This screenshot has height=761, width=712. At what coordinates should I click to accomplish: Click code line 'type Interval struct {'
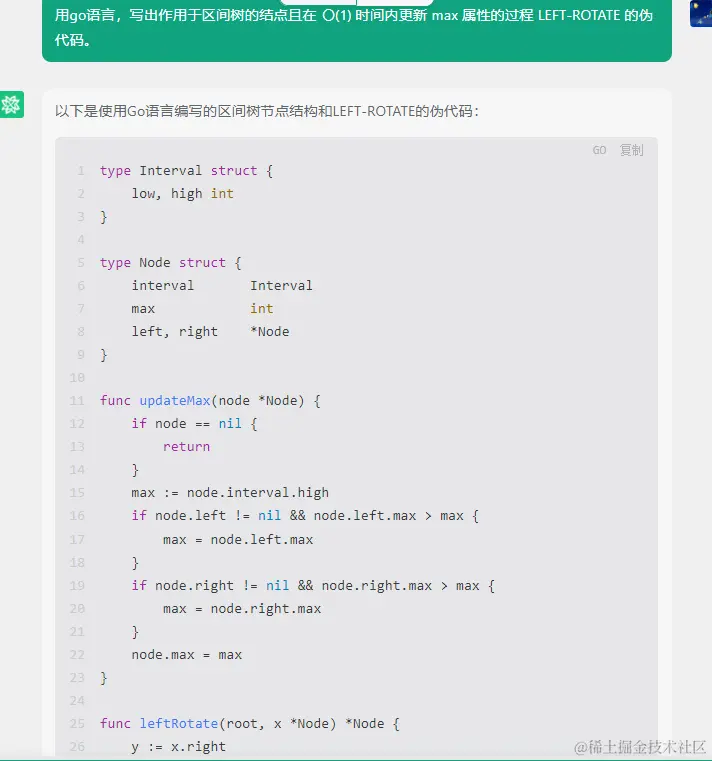(x=186, y=171)
